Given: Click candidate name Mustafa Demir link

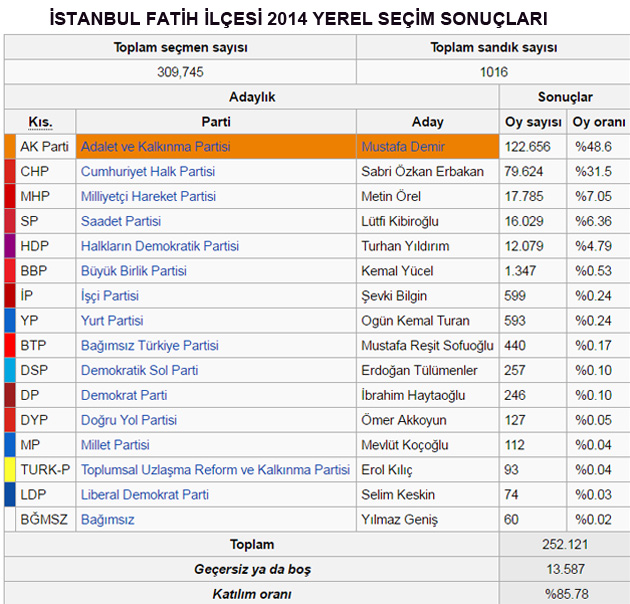Looking at the screenshot, I should 402,147.
